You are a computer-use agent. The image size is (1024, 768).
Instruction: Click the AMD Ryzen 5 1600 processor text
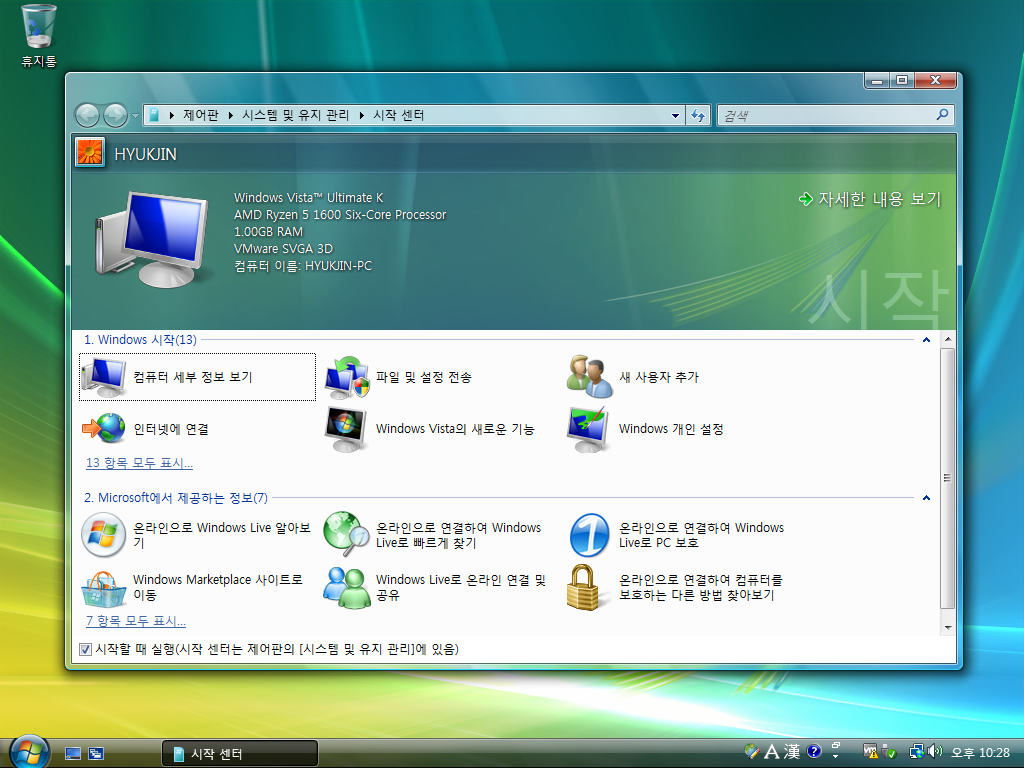click(340, 215)
